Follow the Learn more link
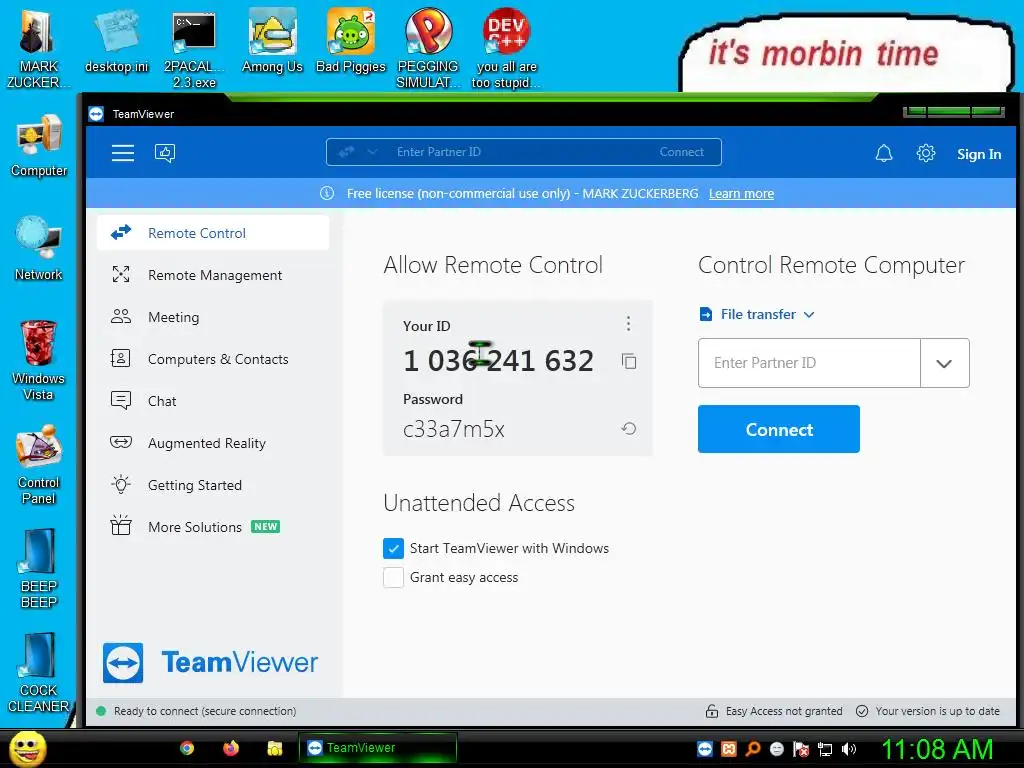 pos(741,193)
